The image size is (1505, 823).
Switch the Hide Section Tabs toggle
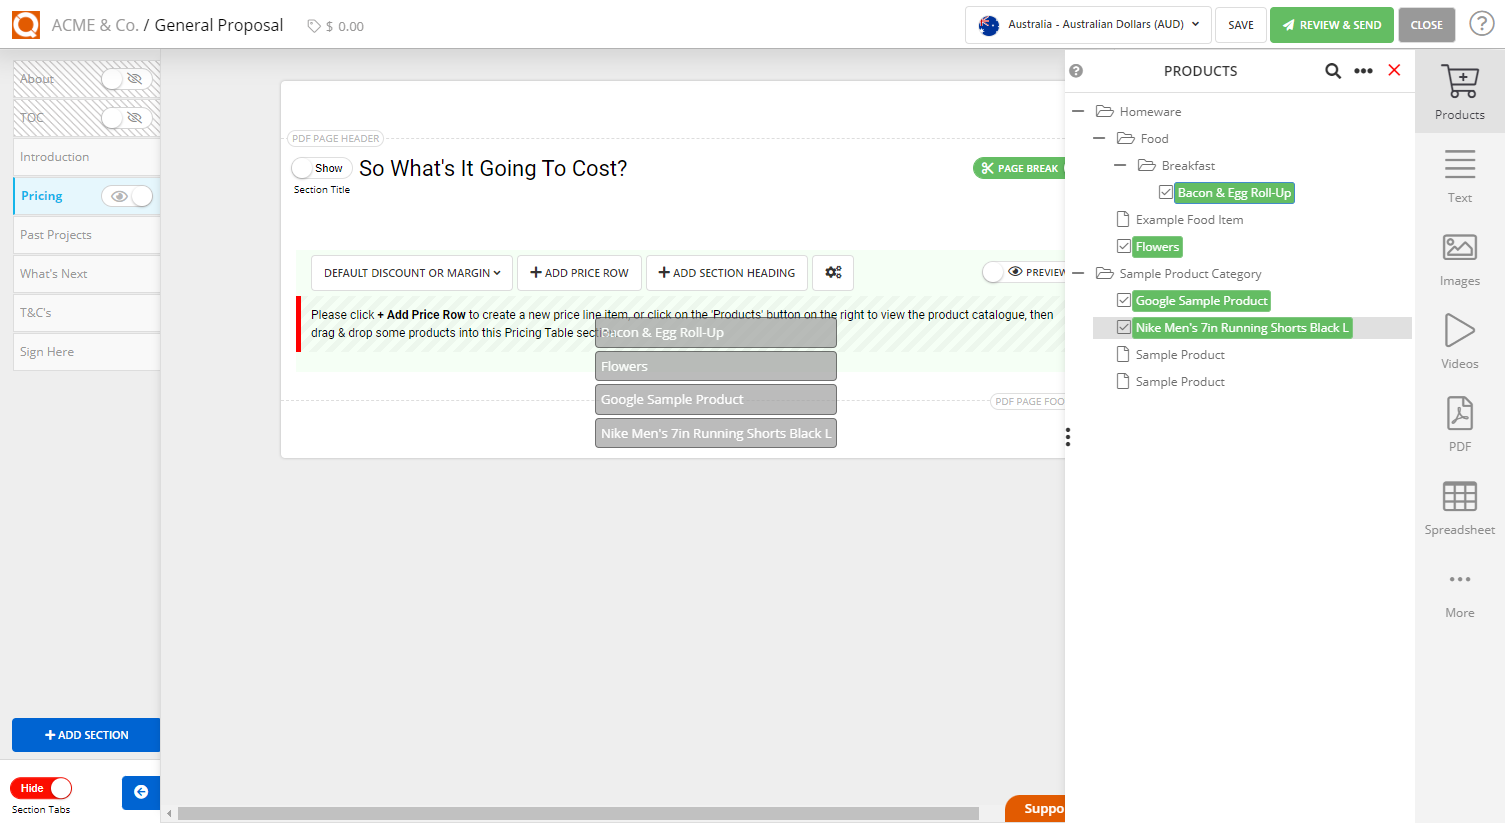pyautogui.click(x=40, y=788)
